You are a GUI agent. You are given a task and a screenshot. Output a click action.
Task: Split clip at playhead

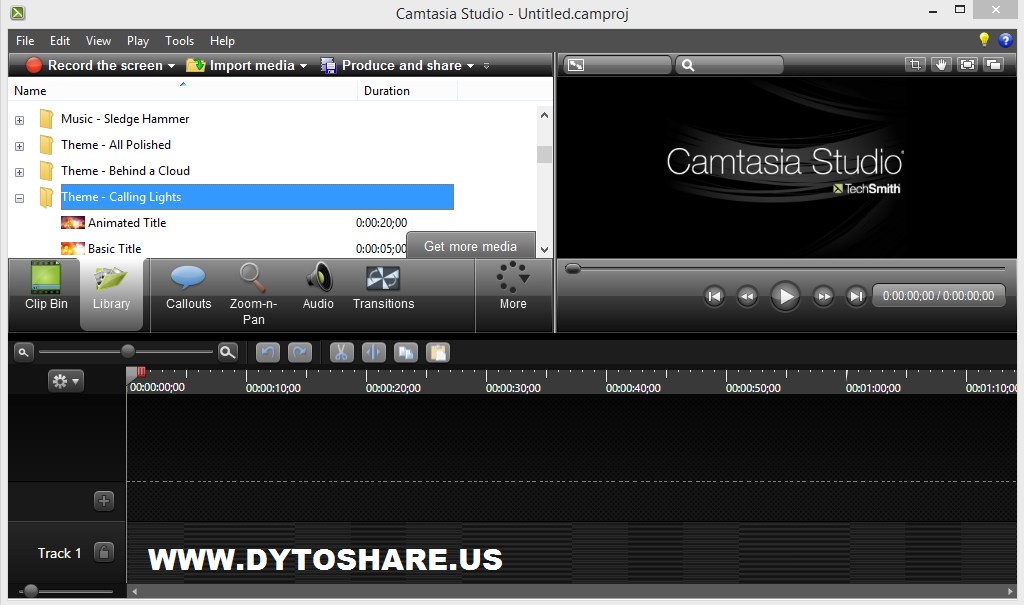point(374,352)
